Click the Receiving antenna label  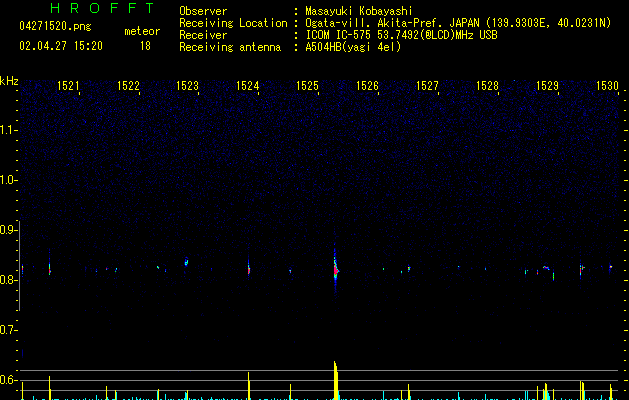230,47
